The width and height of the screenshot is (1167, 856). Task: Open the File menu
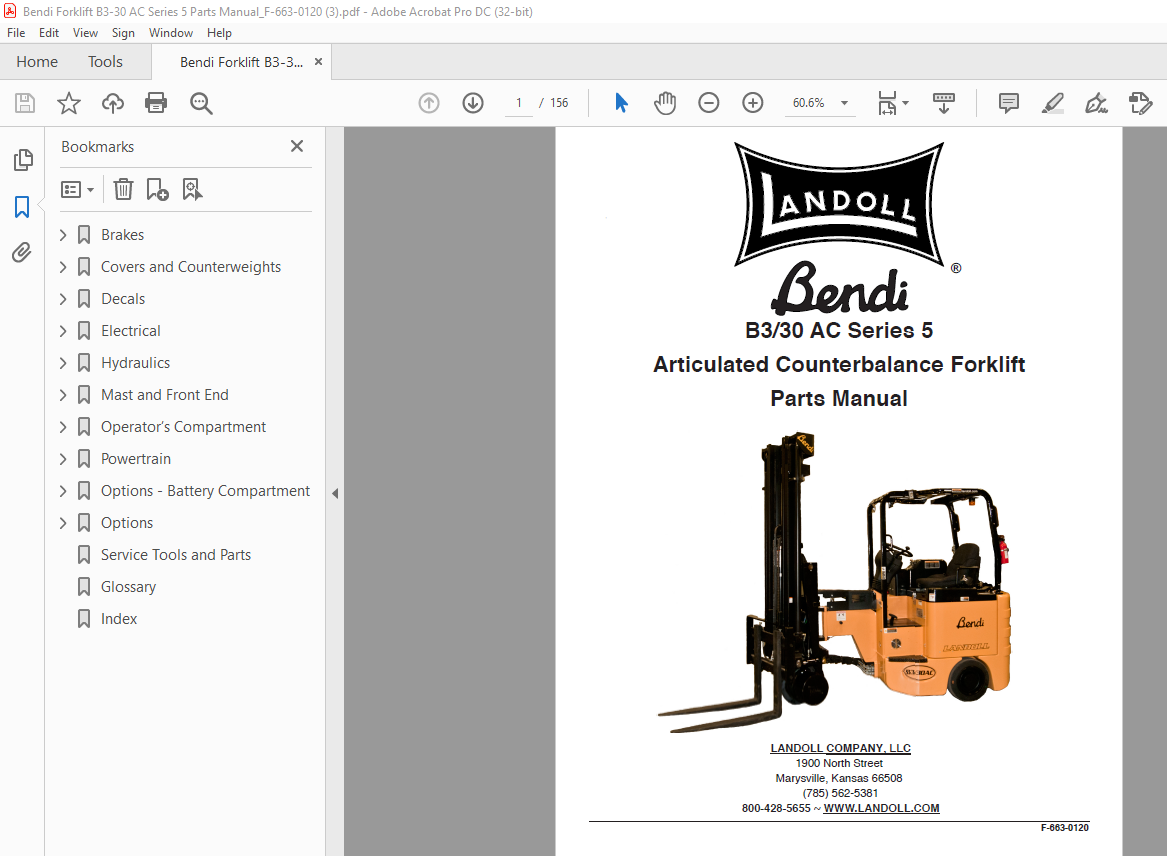pyautogui.click(x=16, y=33)
